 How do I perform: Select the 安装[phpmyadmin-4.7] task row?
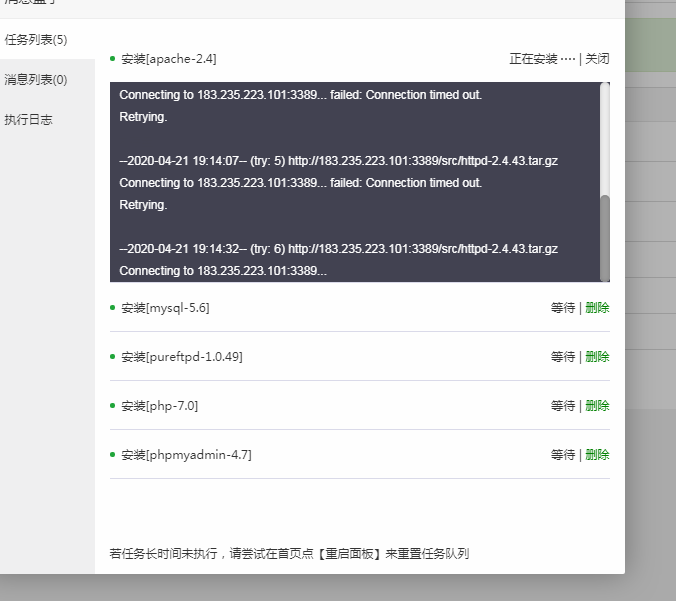[360, 455]
